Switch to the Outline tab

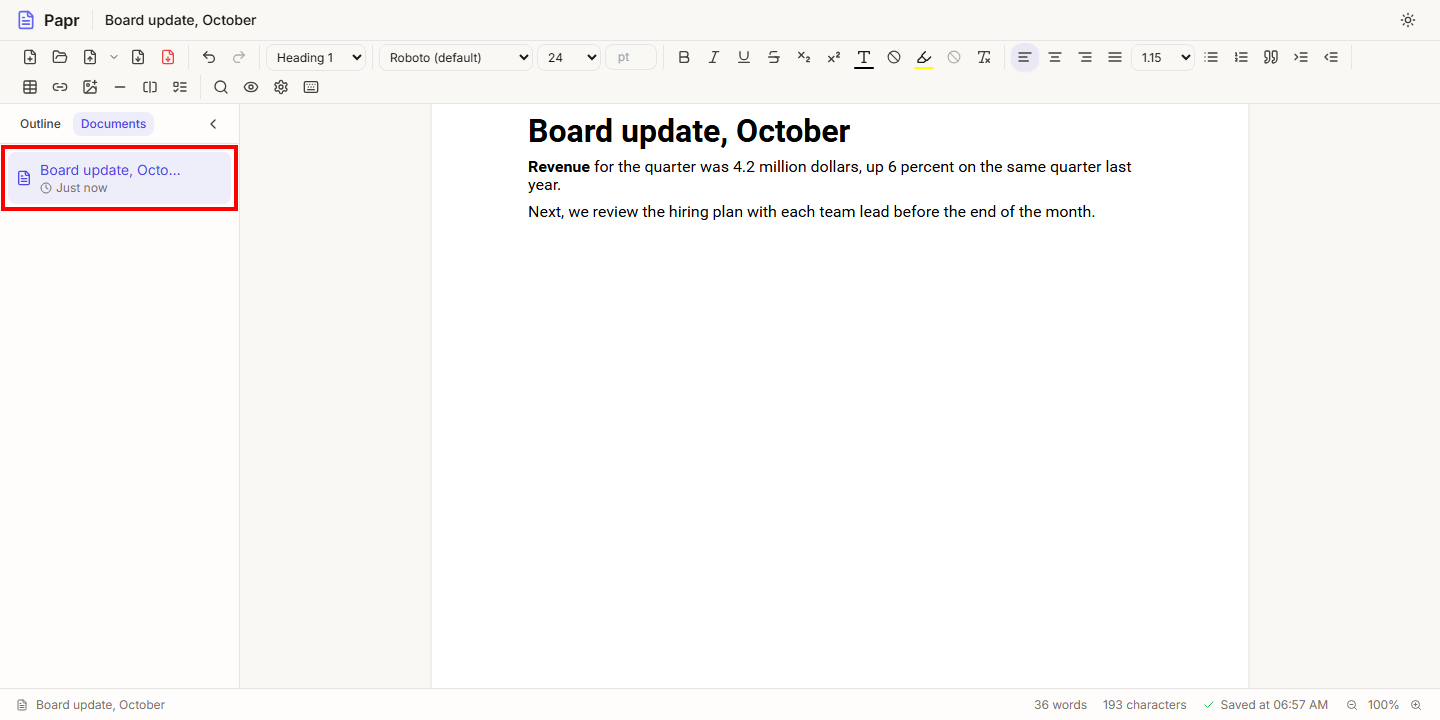tap(40, 124)
